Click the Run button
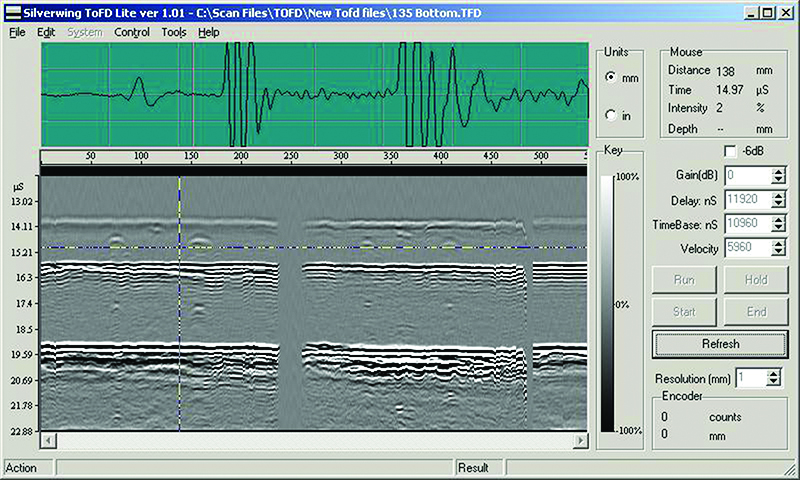 coord(684,280)
